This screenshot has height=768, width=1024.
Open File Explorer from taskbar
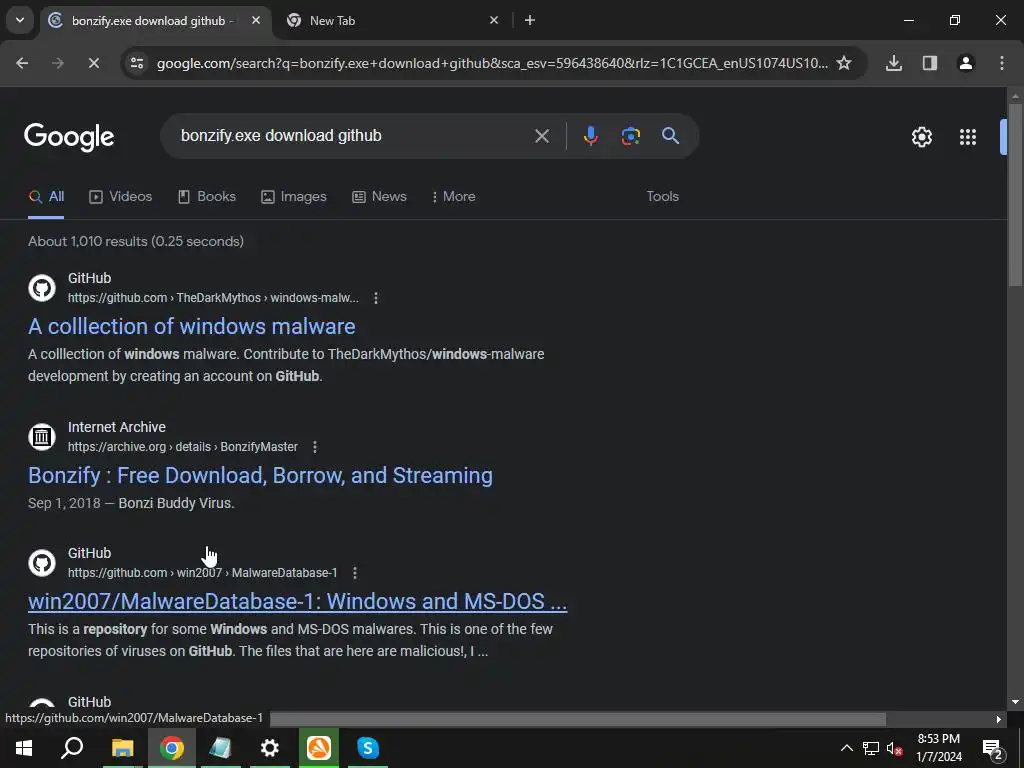[x=122, y=748]
